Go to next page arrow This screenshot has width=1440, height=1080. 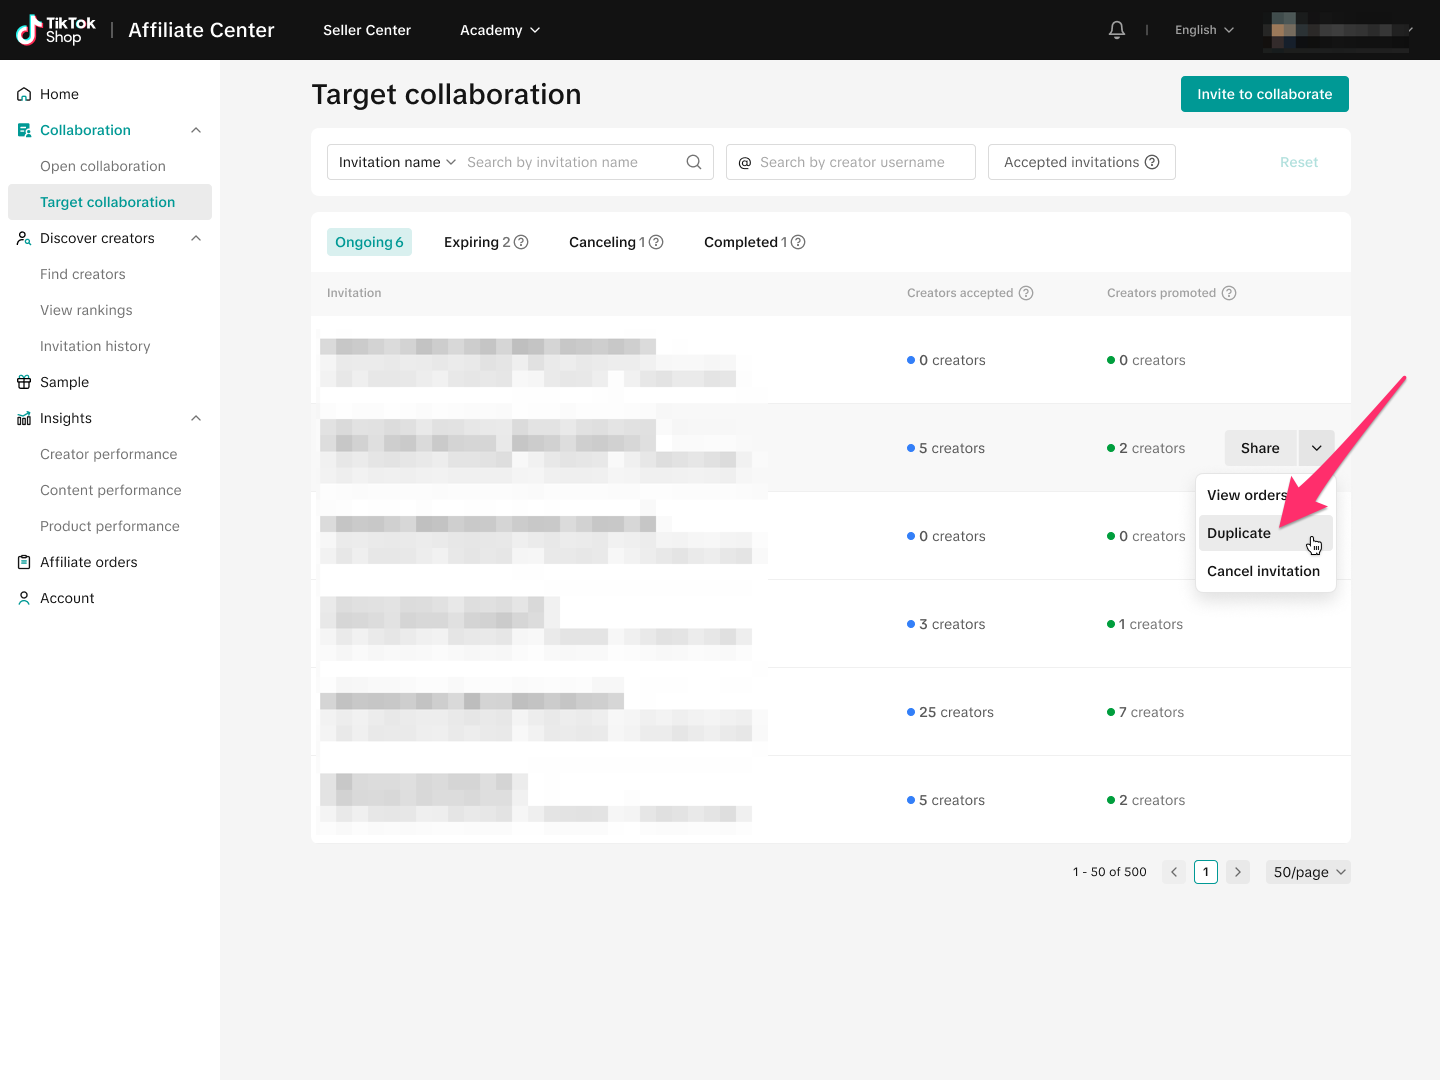click(1238, 872)
